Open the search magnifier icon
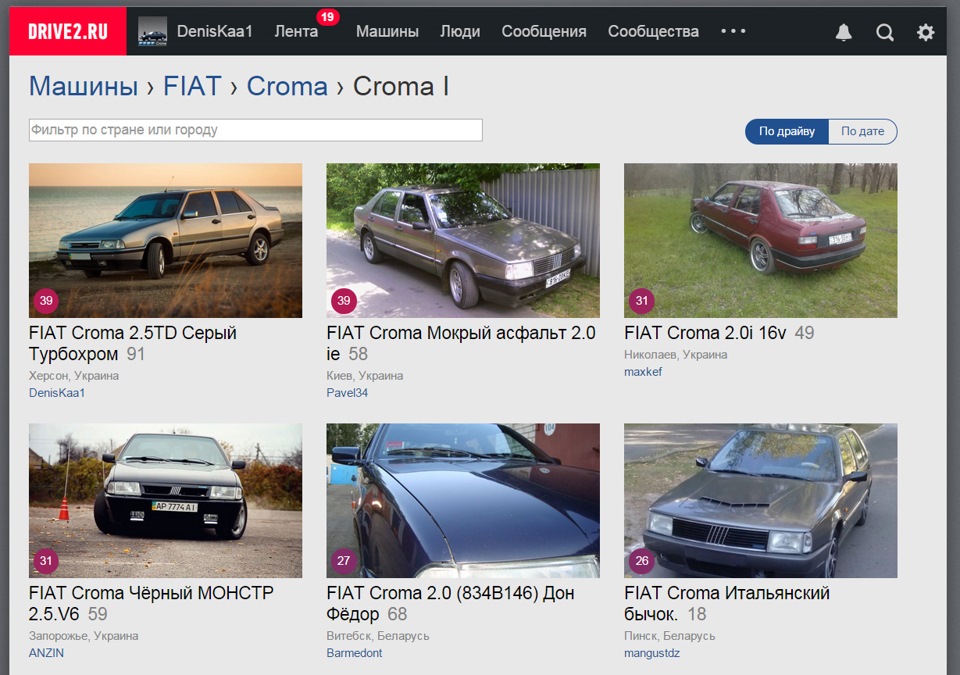The image size is (960, 675). tap(885, 32)
